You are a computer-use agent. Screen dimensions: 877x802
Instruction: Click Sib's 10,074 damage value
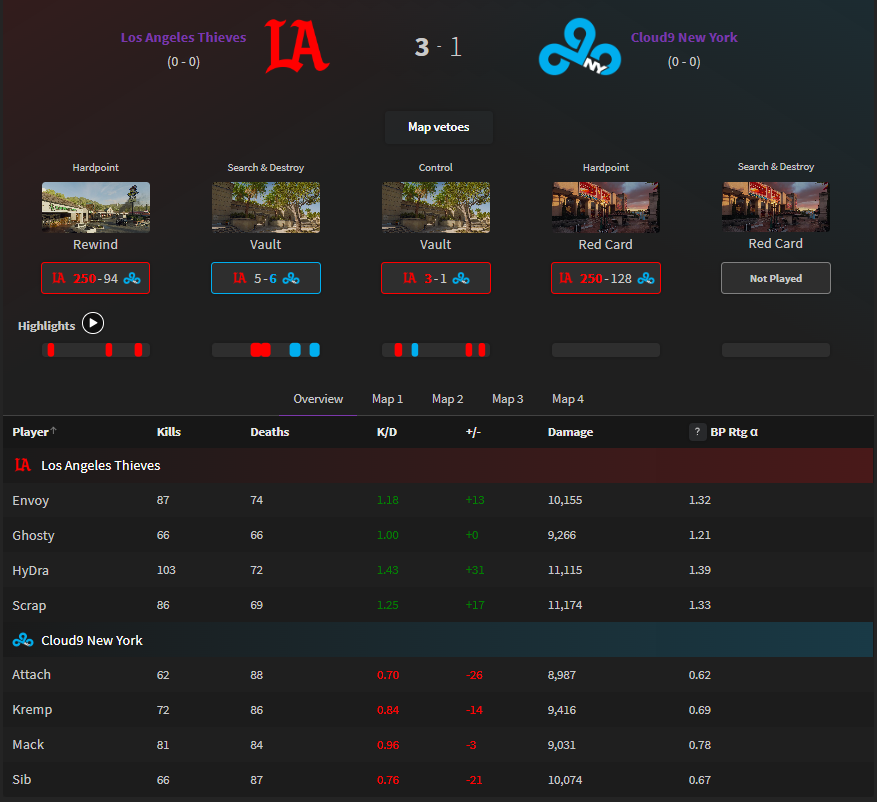click(565, 780)
